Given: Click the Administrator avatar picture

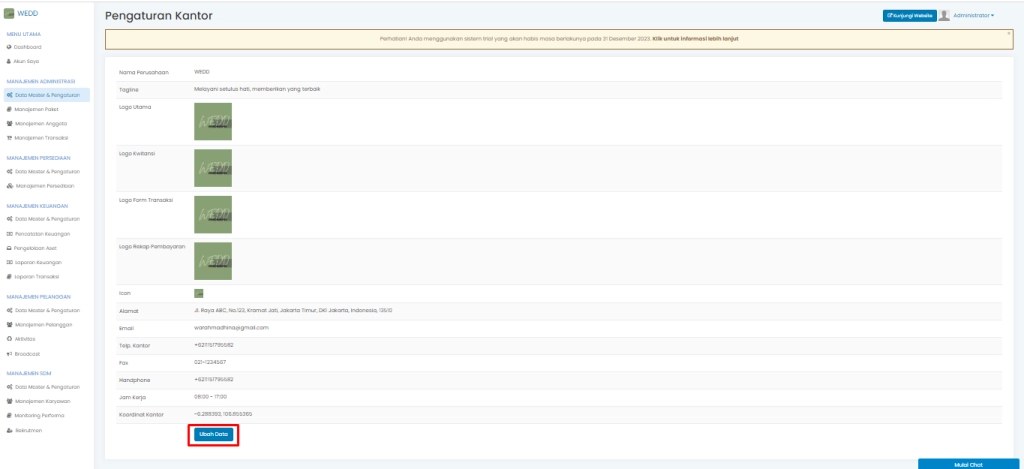Looking at the screenshot, I should coord(944,16).
